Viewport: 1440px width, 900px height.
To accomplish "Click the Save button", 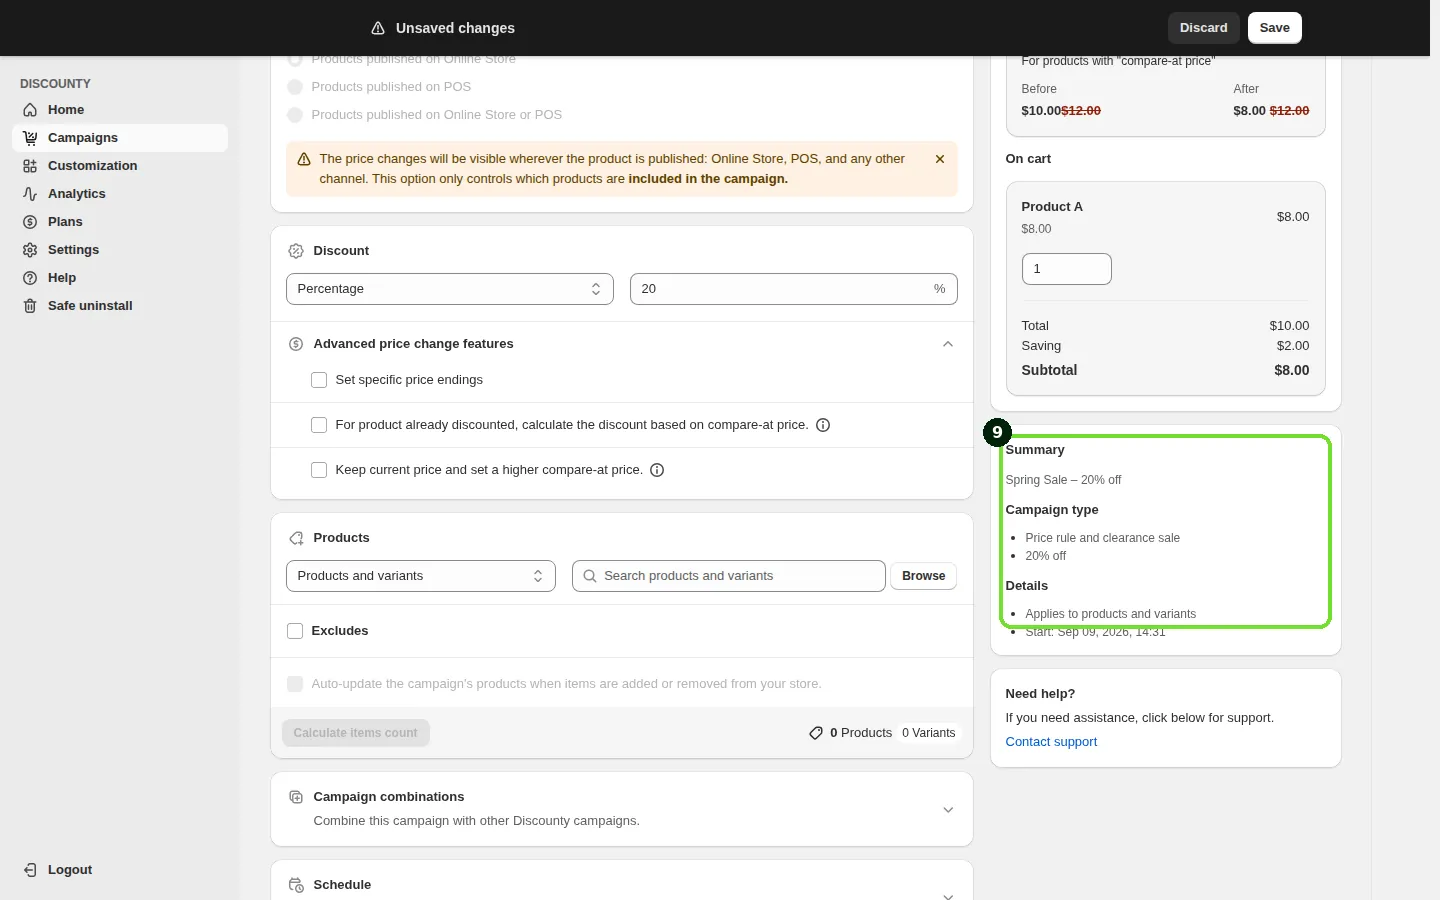I will pos(1275,28).
